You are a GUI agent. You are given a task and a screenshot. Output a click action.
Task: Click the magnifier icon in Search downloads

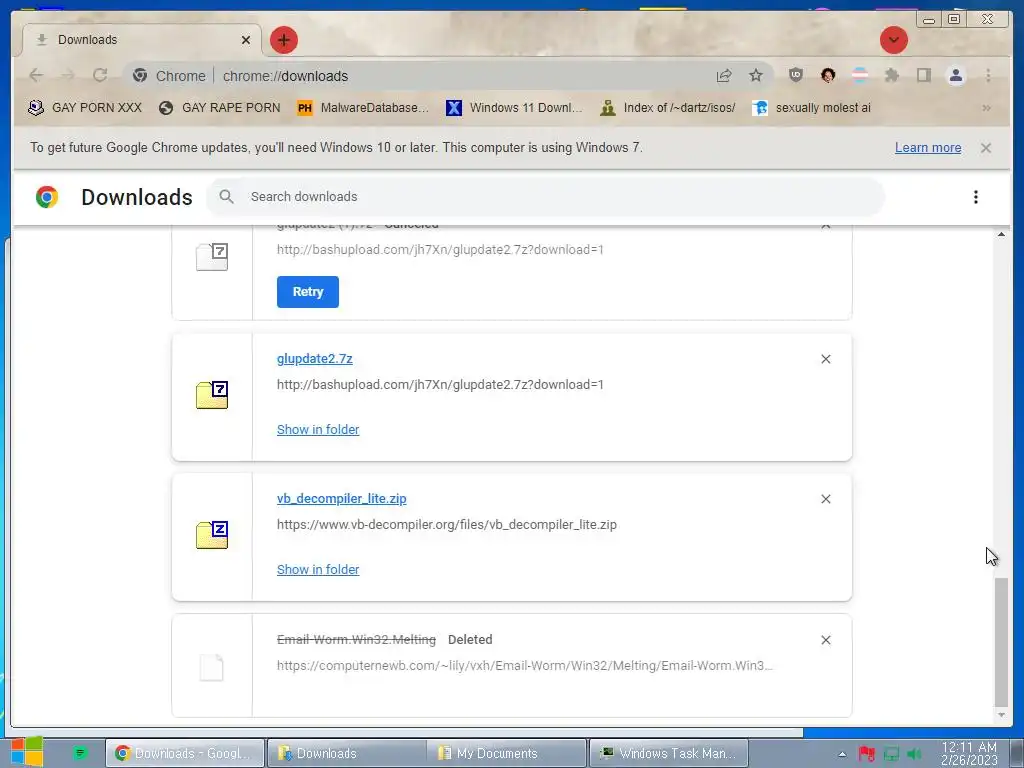point(226,197)
